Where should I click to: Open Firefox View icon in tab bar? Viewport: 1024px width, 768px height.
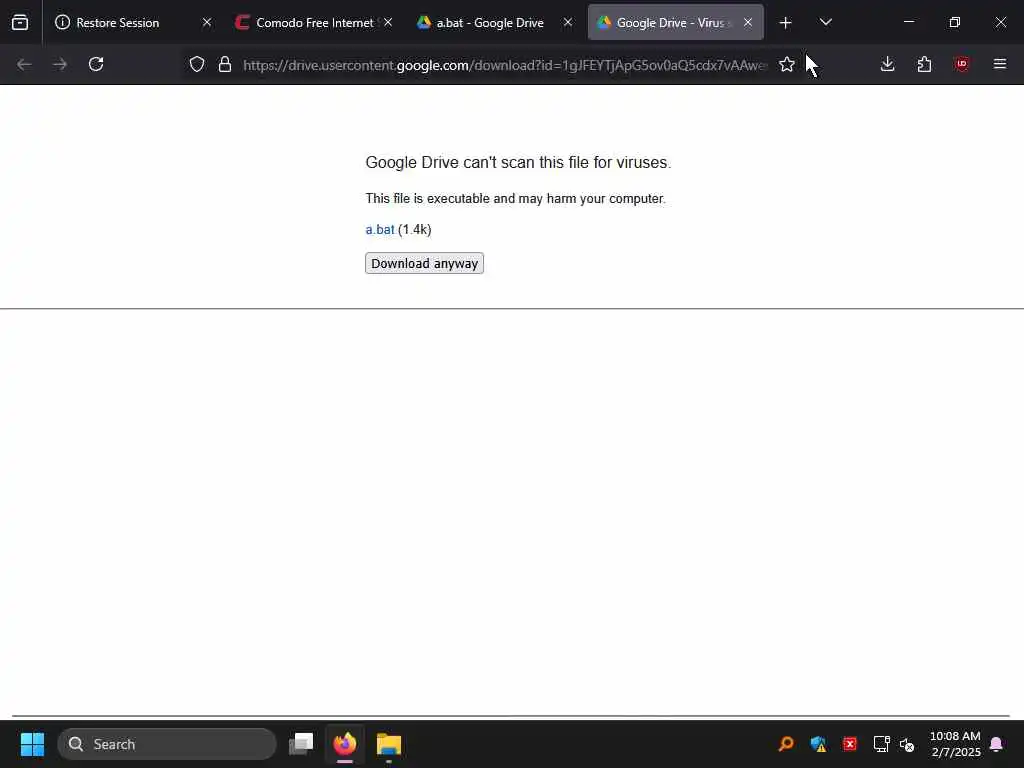click(x=20, y=23)
